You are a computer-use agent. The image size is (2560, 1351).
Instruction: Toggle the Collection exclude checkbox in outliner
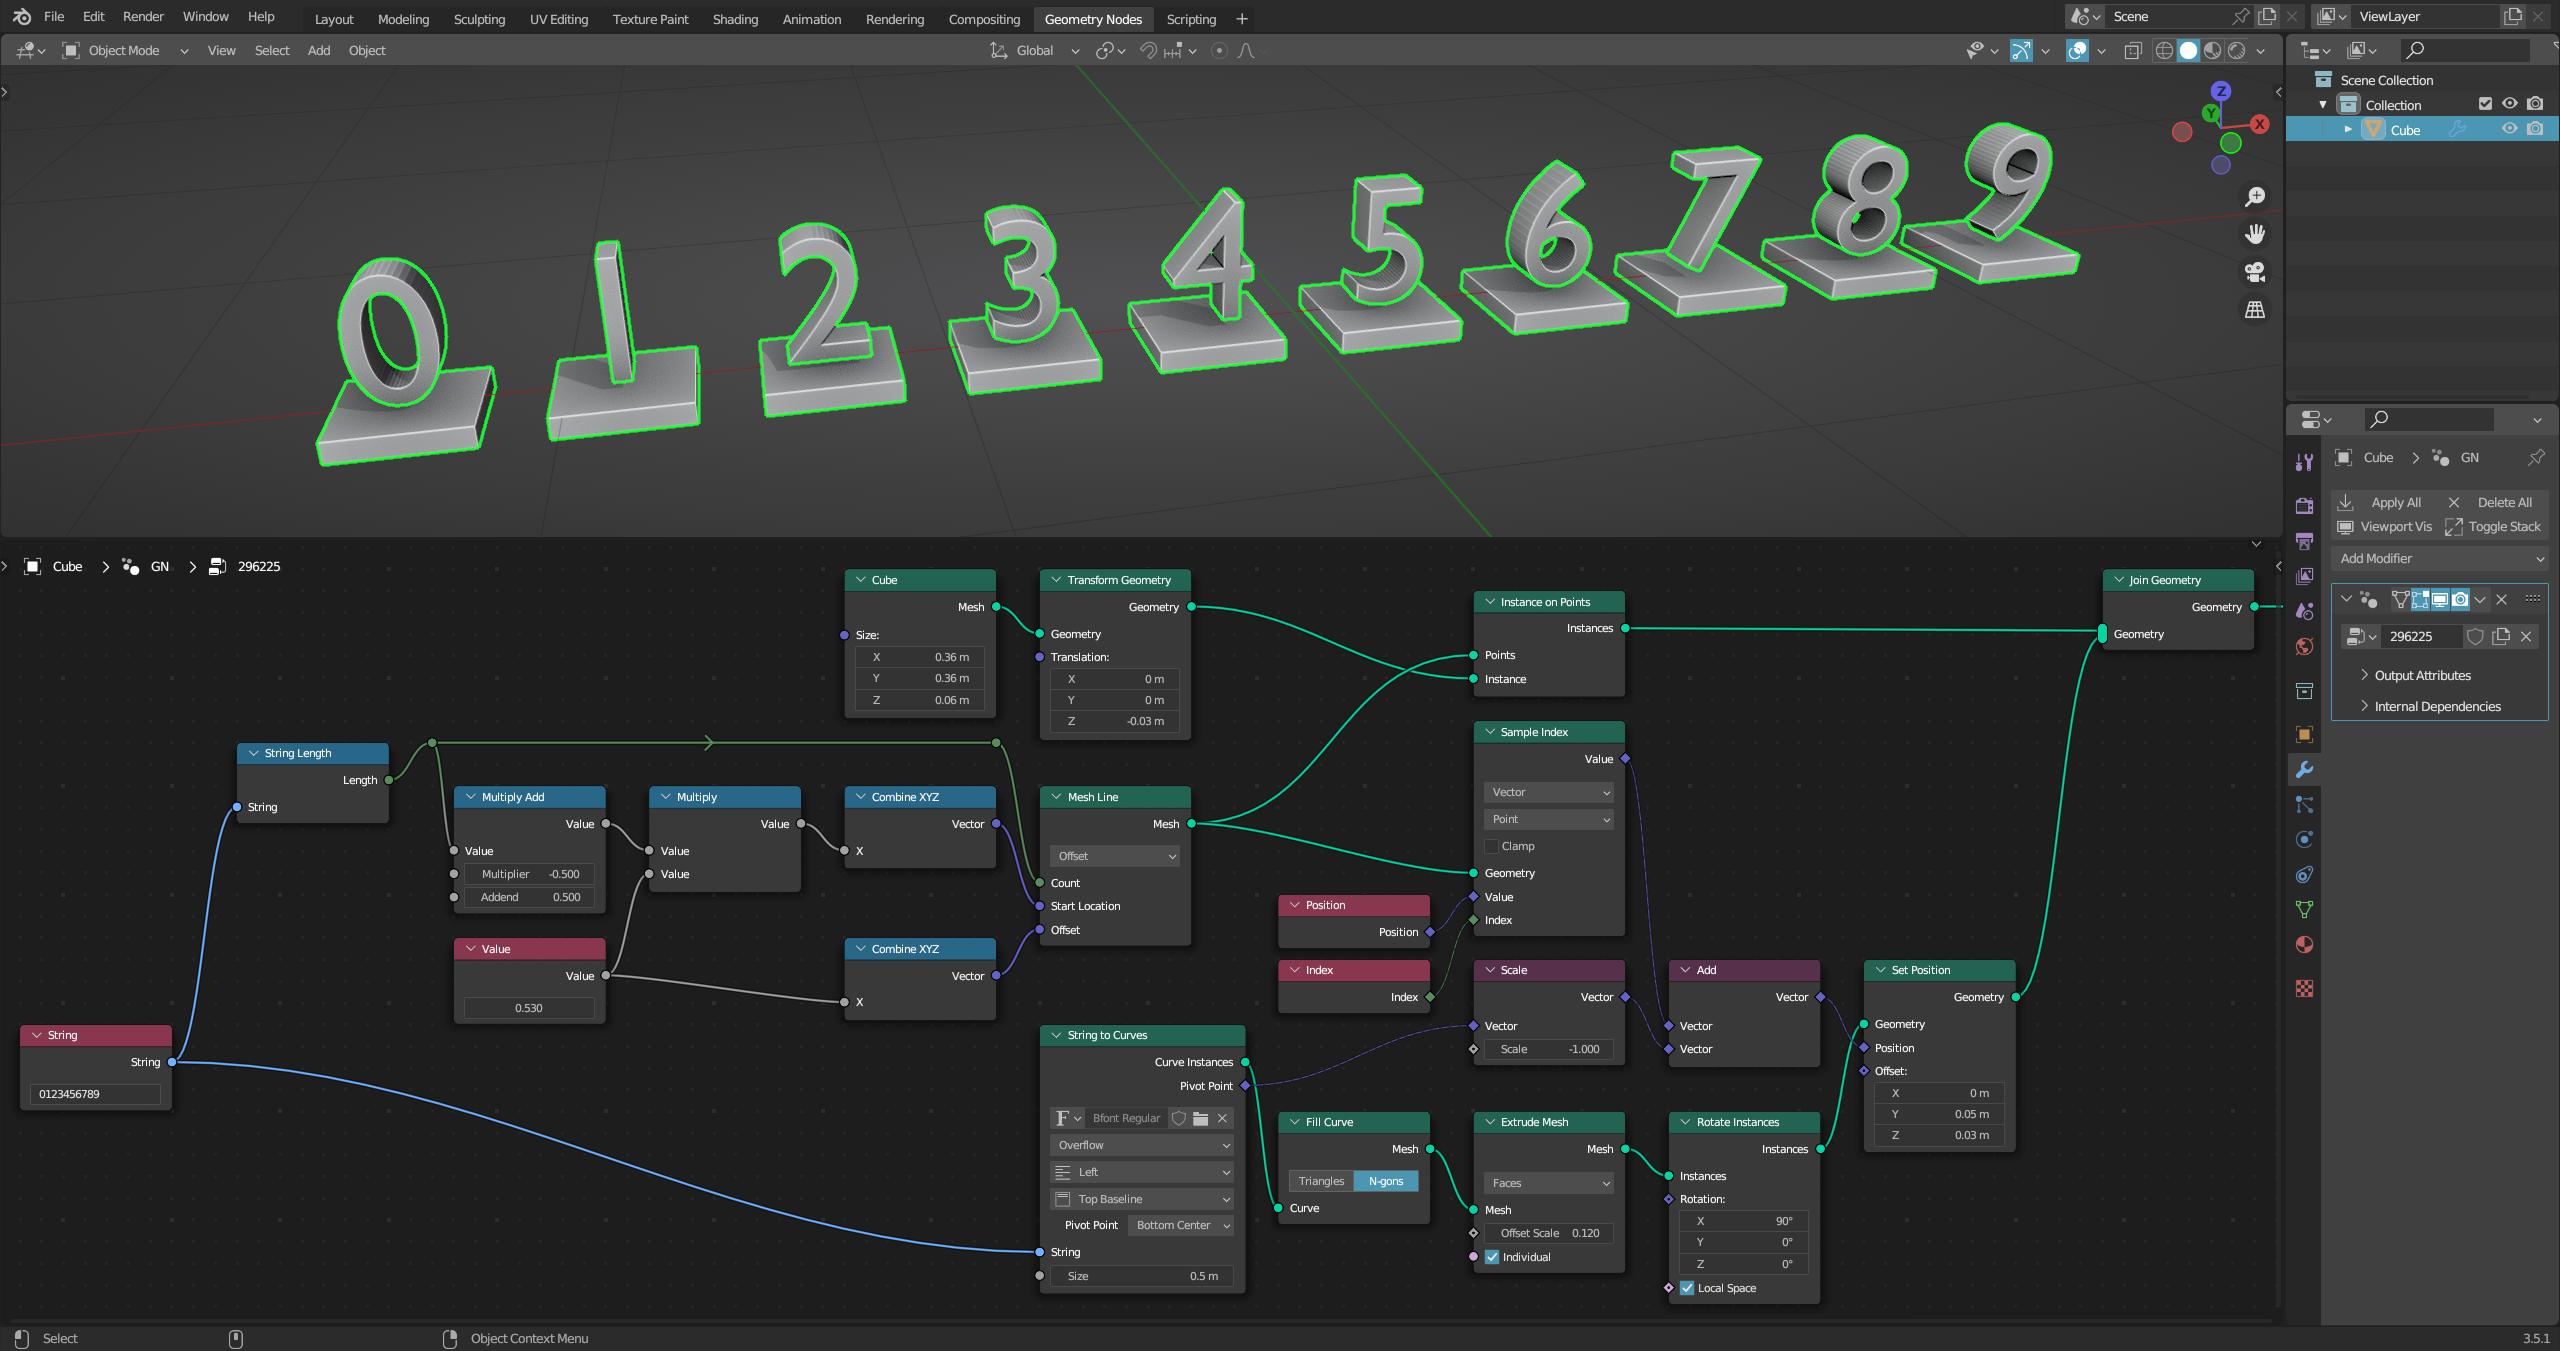pyautogui.click(x=2485, y=104)
